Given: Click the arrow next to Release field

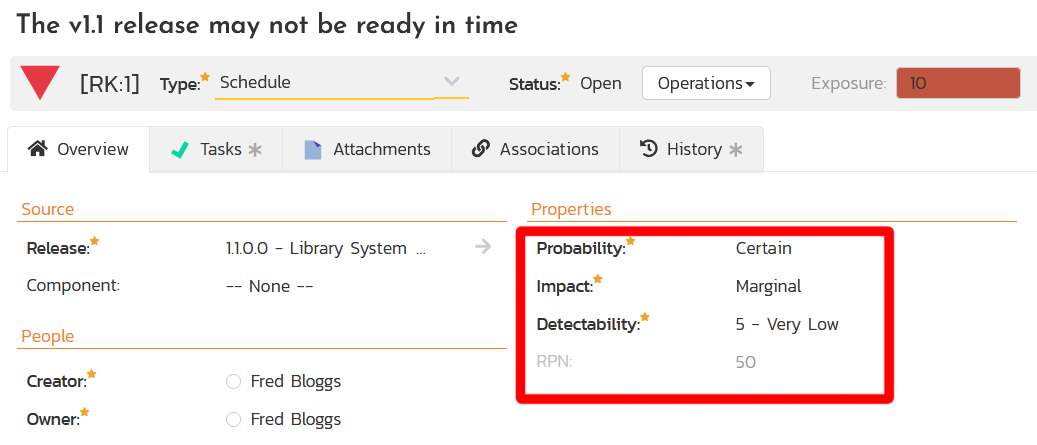Looking at the screenshot, I should click(483, 247).
